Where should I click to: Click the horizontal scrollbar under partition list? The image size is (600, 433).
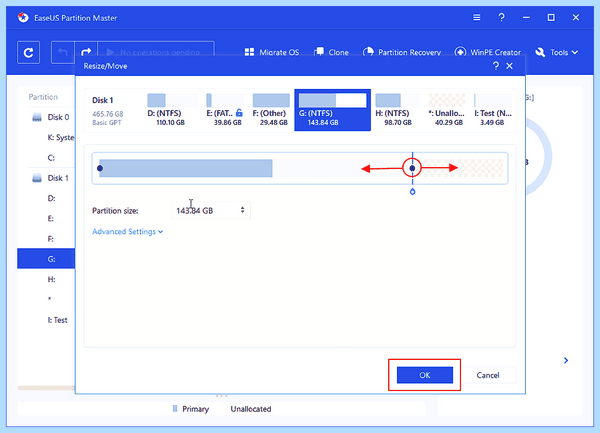tap(46, 388)
